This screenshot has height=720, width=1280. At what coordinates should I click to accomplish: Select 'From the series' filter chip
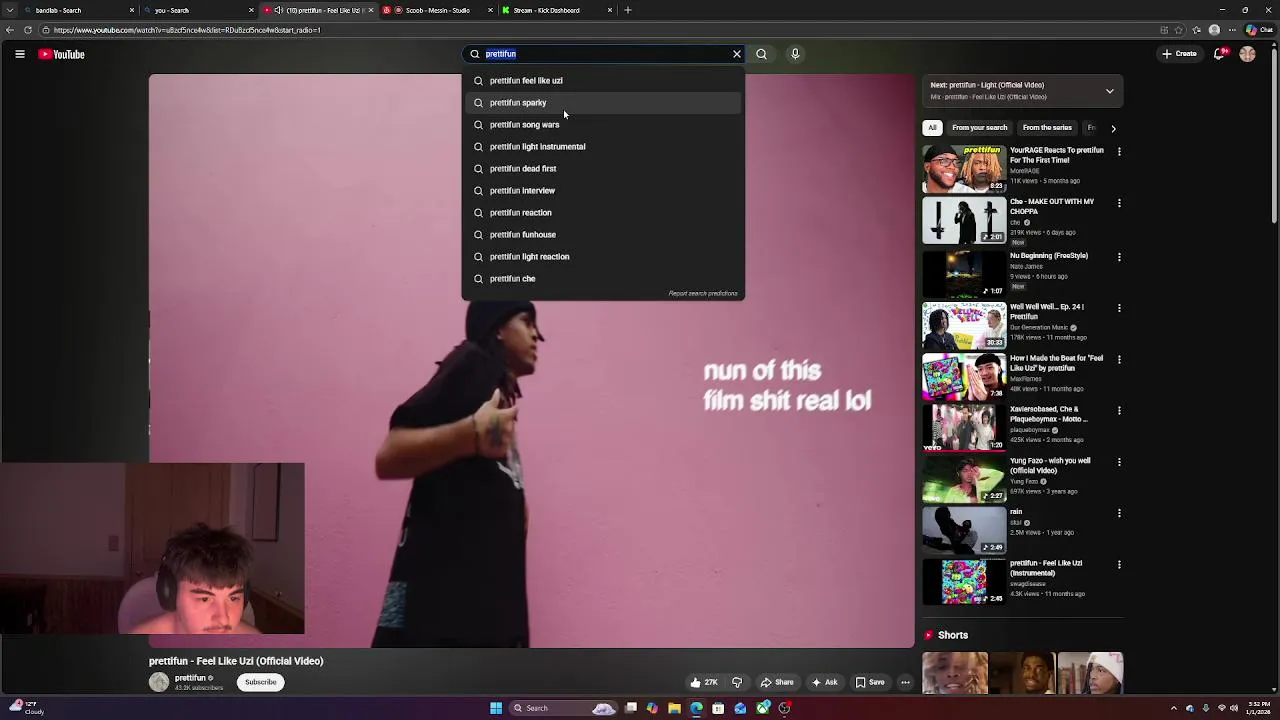coord(1047,128)
